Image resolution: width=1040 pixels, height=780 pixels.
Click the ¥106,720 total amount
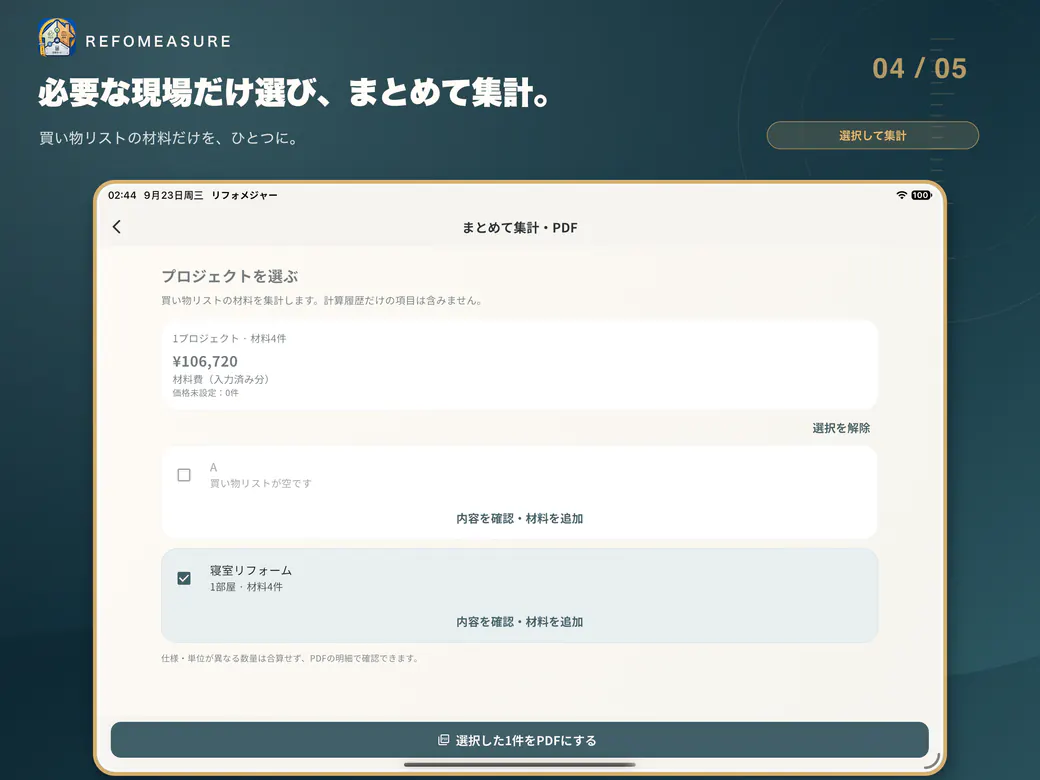[x=205, y=361]
